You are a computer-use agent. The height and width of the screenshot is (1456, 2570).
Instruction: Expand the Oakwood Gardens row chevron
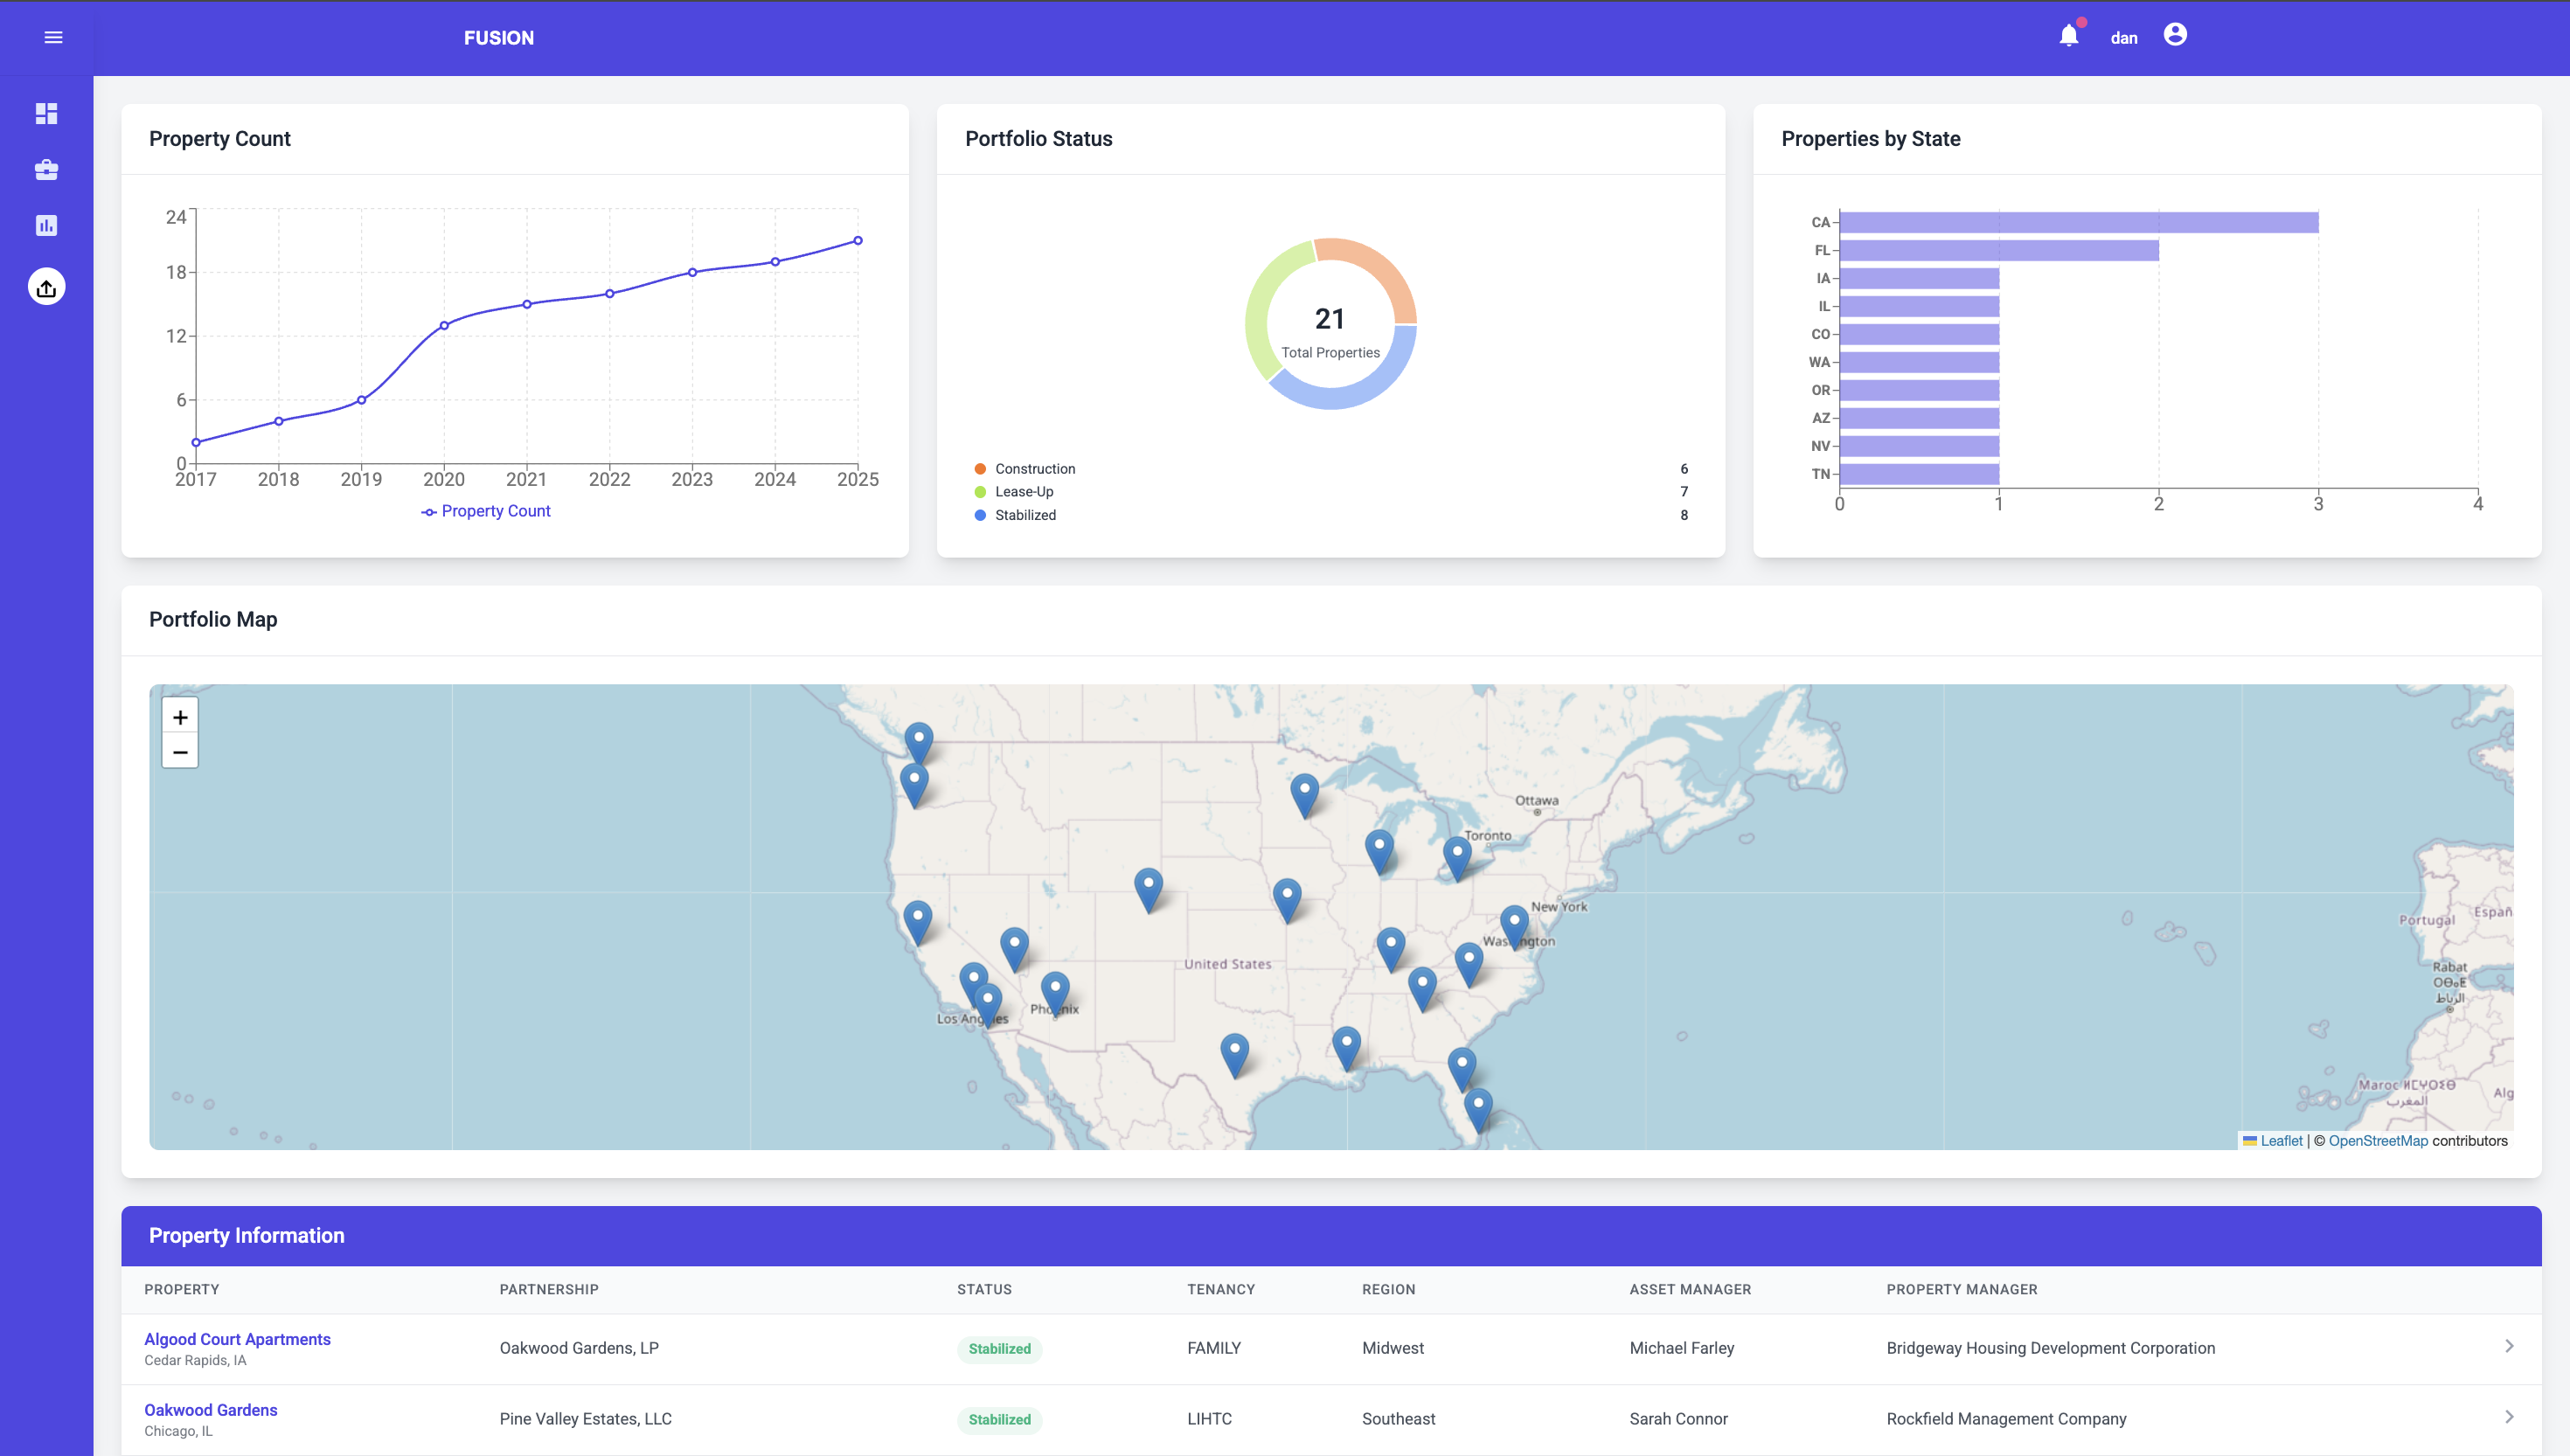2508,1417
